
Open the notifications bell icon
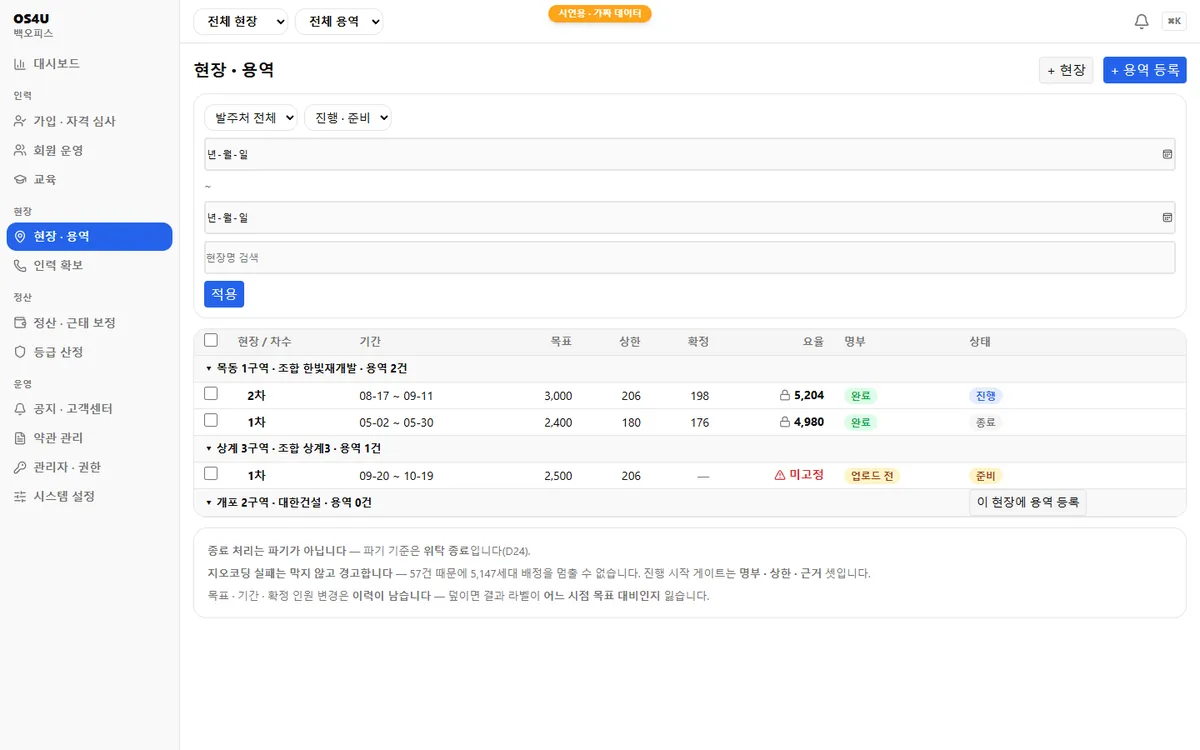(x=1141, y=22)
